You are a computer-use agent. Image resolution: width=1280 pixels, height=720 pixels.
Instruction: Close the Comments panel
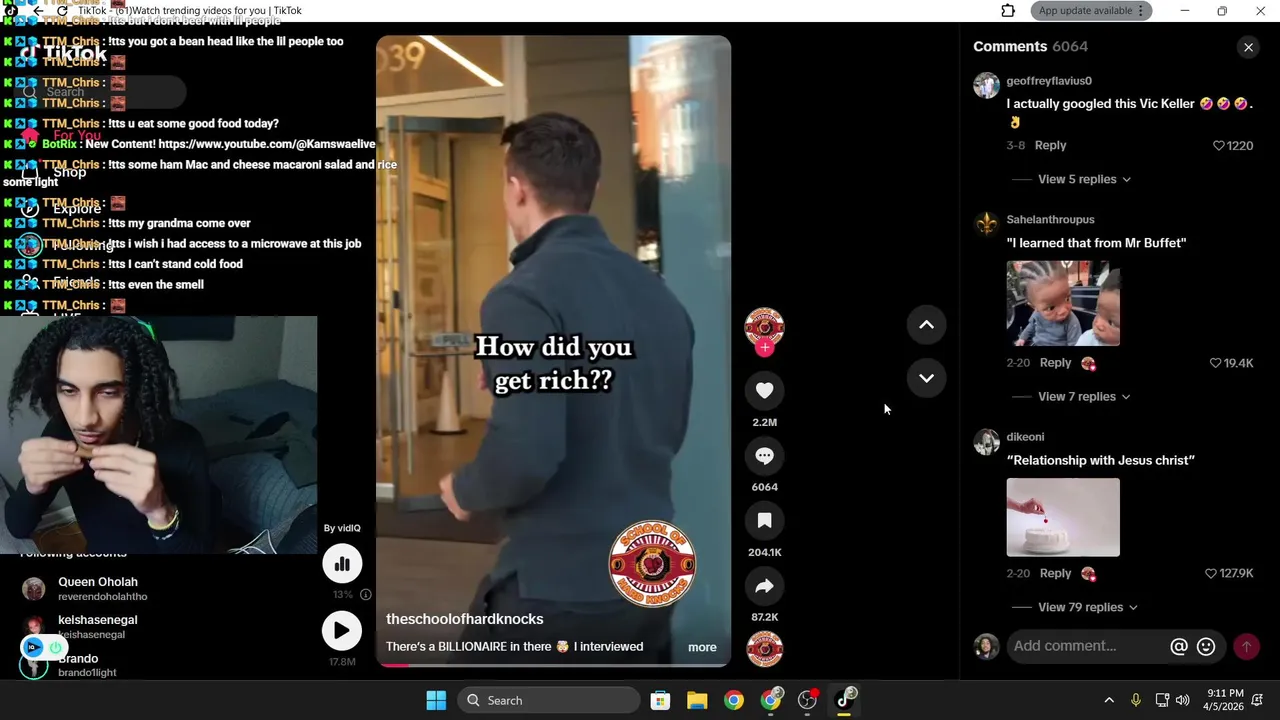click(x=1248, y=47)
